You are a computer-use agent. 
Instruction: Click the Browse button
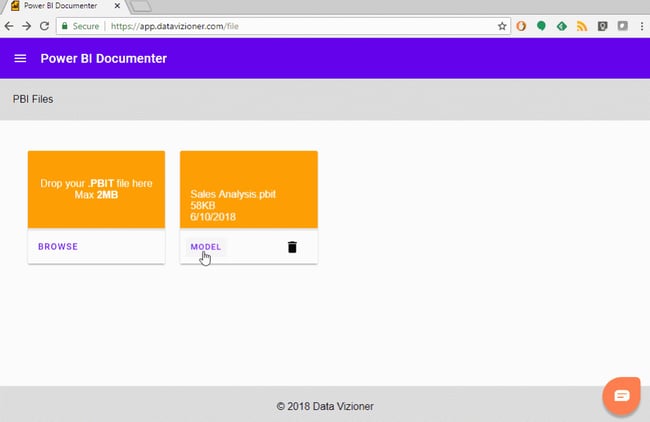click(x=58, y=246)
